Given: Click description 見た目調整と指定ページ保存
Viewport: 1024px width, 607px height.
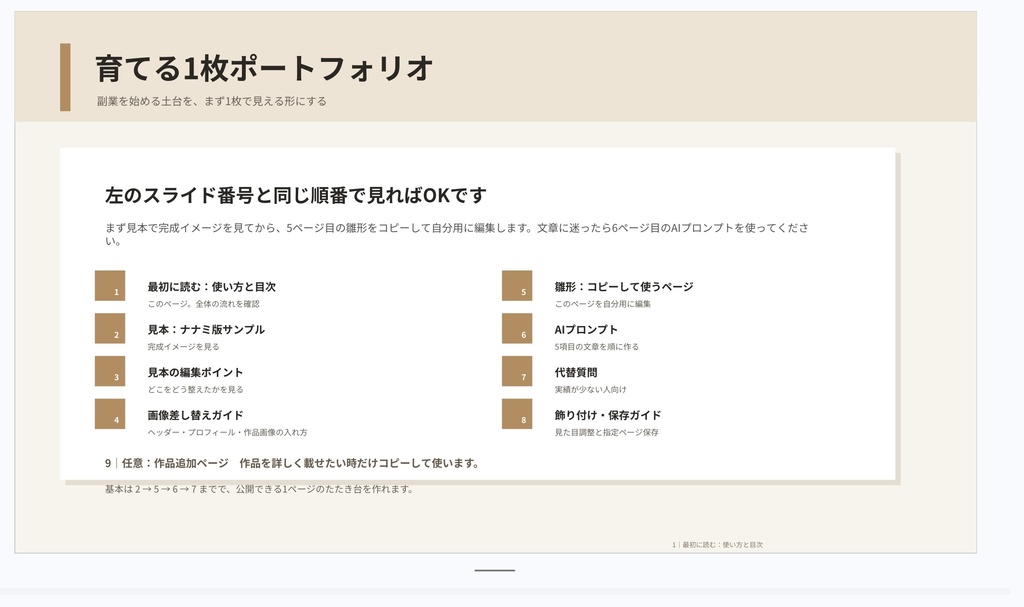Looking at the screenshot, I should [x=607, y=433].
